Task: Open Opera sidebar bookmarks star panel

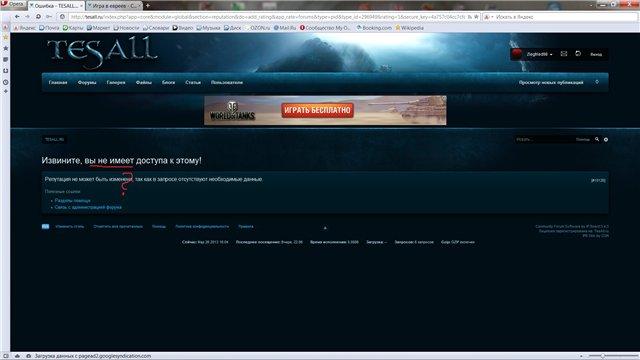Action: point(5,37)
